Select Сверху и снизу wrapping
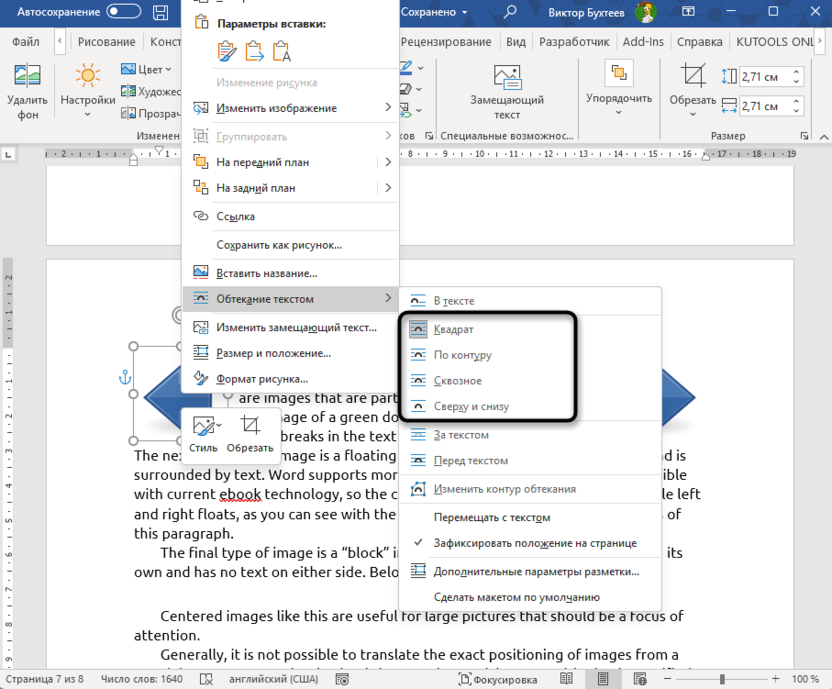This screenshot has height=689, width=832. point(530,407)
